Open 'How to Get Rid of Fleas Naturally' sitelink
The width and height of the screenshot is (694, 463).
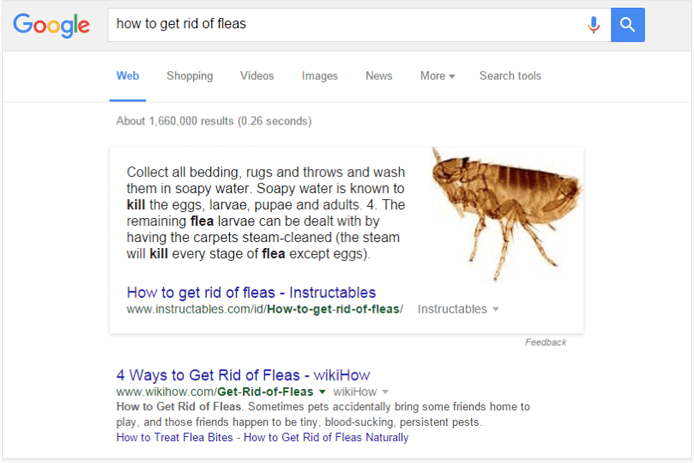click(x=326, y=437)
